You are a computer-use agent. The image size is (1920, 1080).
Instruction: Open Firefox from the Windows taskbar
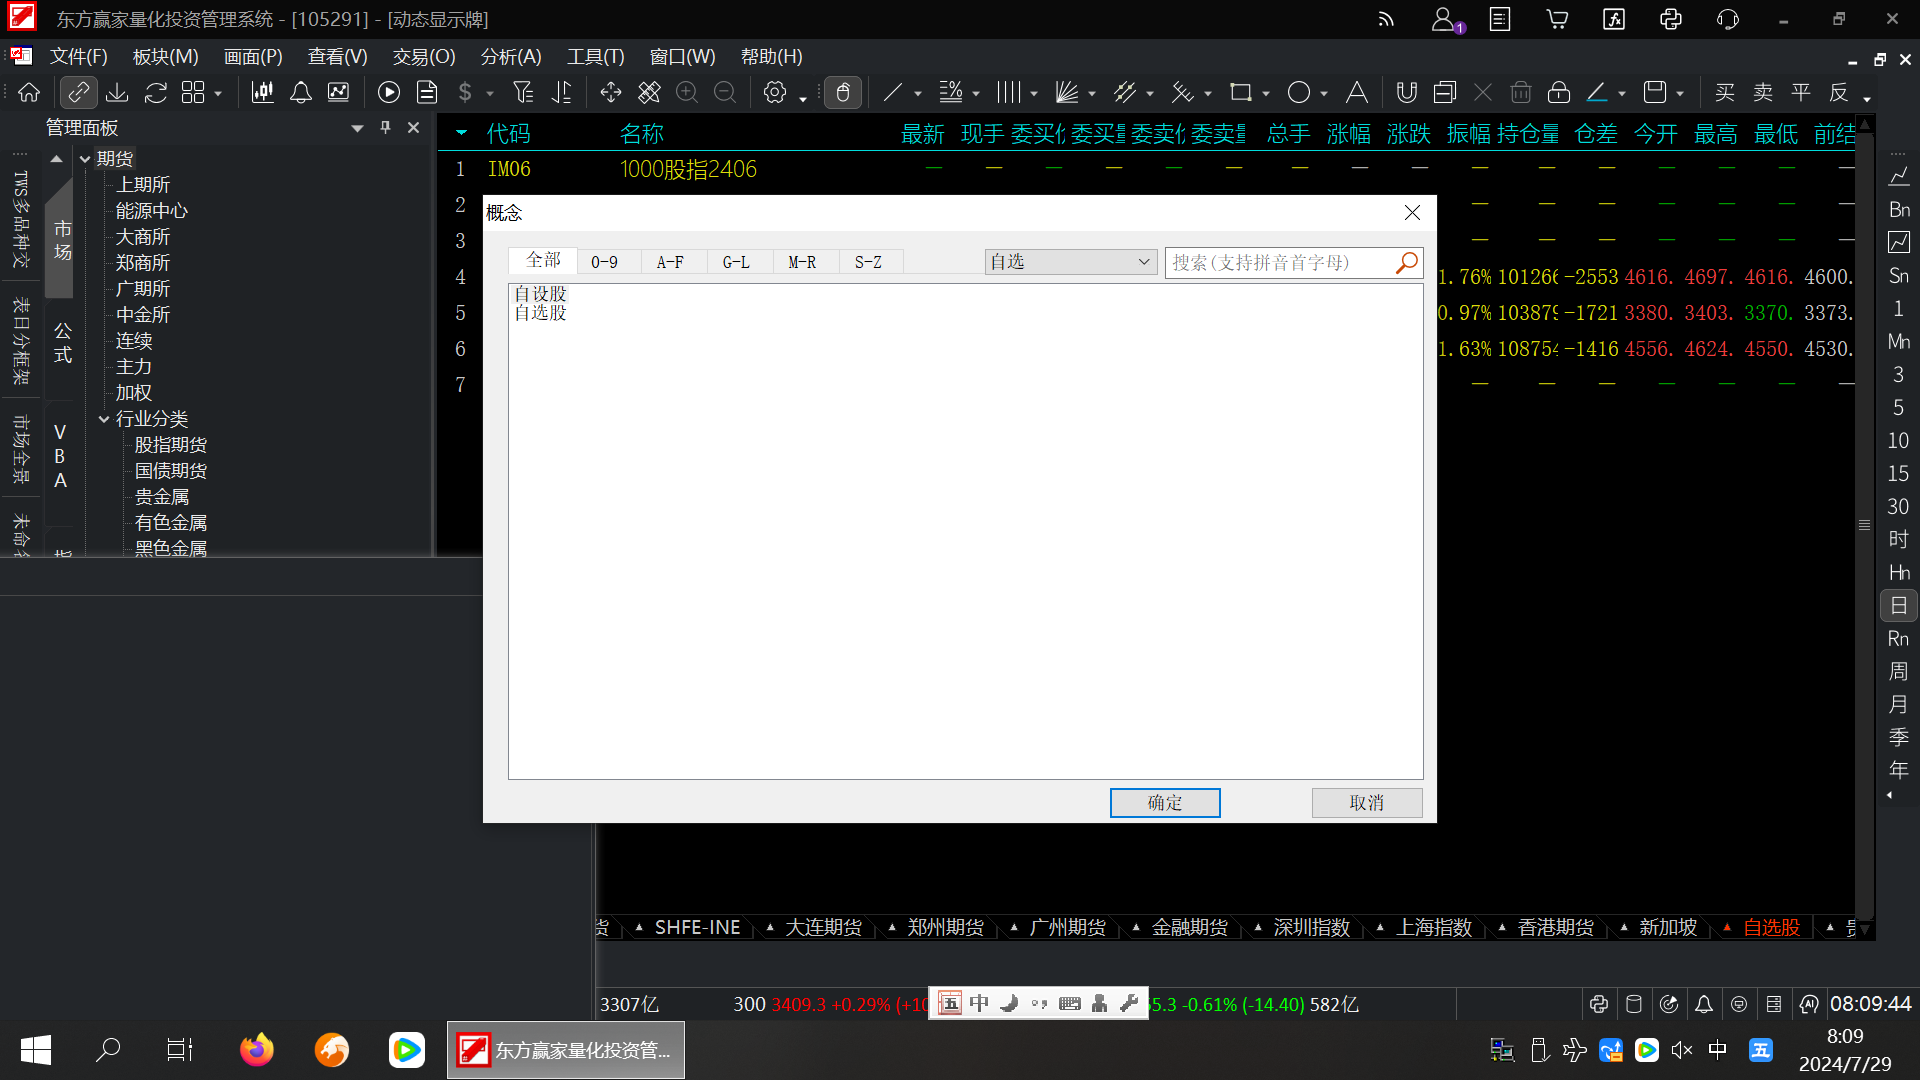[257, 1050]
